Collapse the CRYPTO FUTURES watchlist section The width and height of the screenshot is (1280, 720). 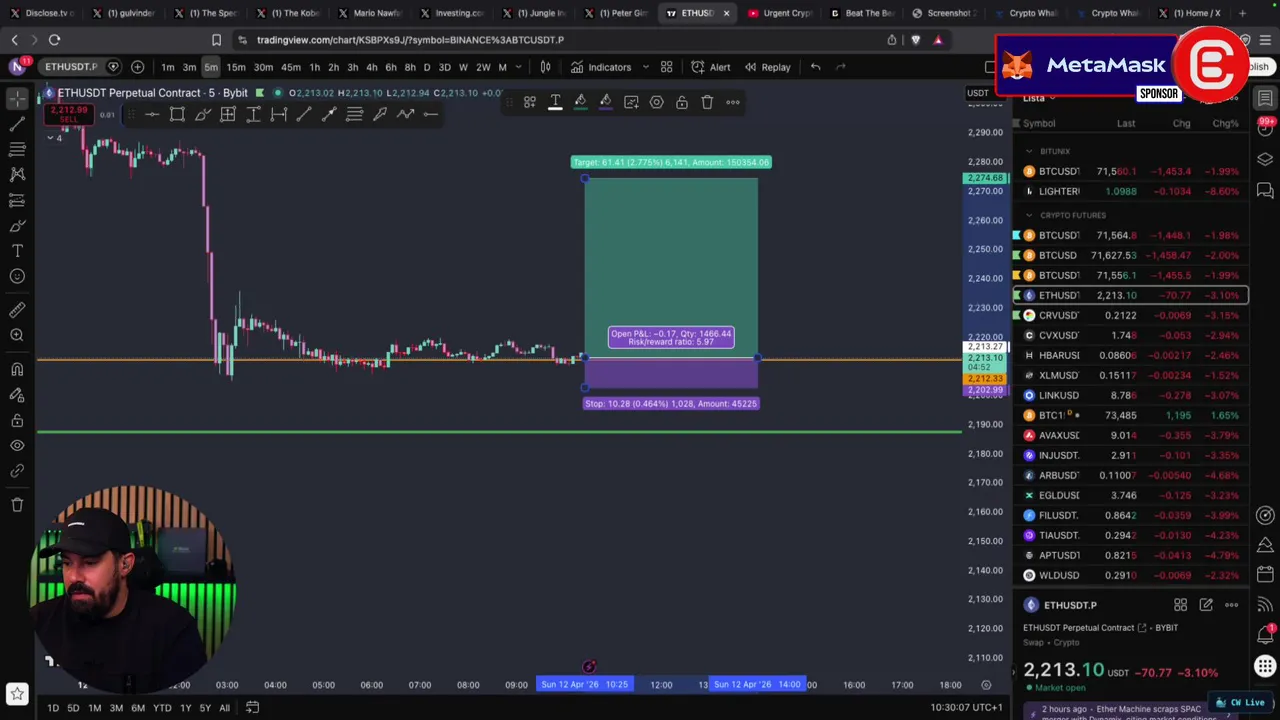point(1028,215)
